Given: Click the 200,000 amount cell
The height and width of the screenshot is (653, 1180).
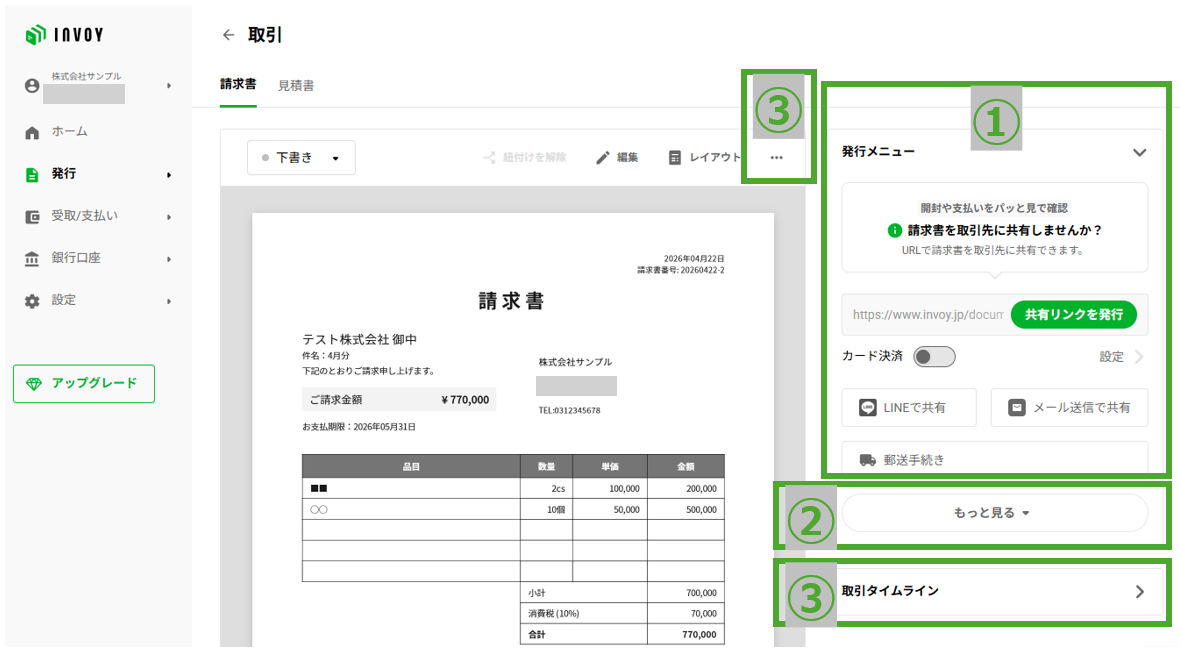Looking at the screenshot, I should click(686, 488).
